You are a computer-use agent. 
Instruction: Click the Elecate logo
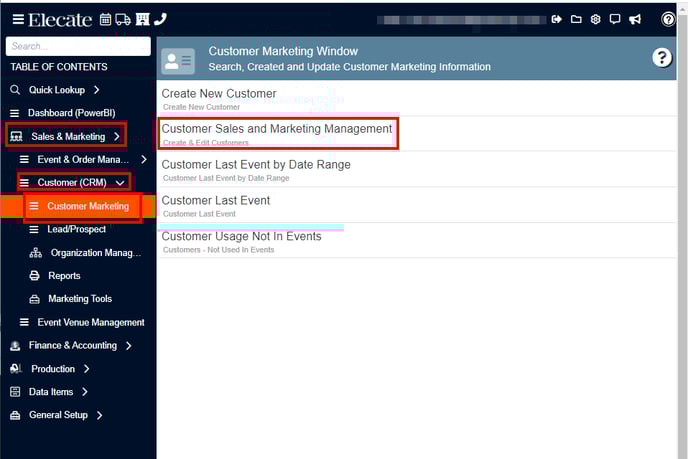click(60, 20)
